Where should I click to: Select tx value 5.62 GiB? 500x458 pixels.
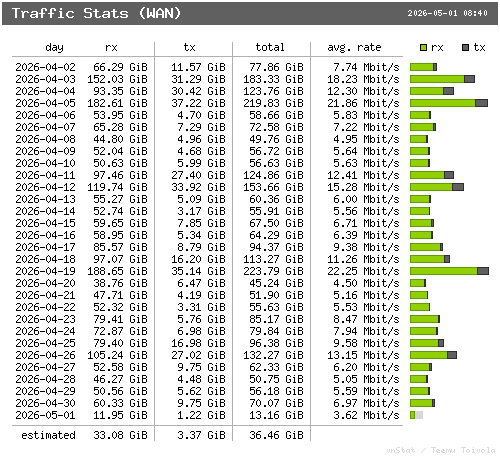pyautogui.click(x=201, y=391)
